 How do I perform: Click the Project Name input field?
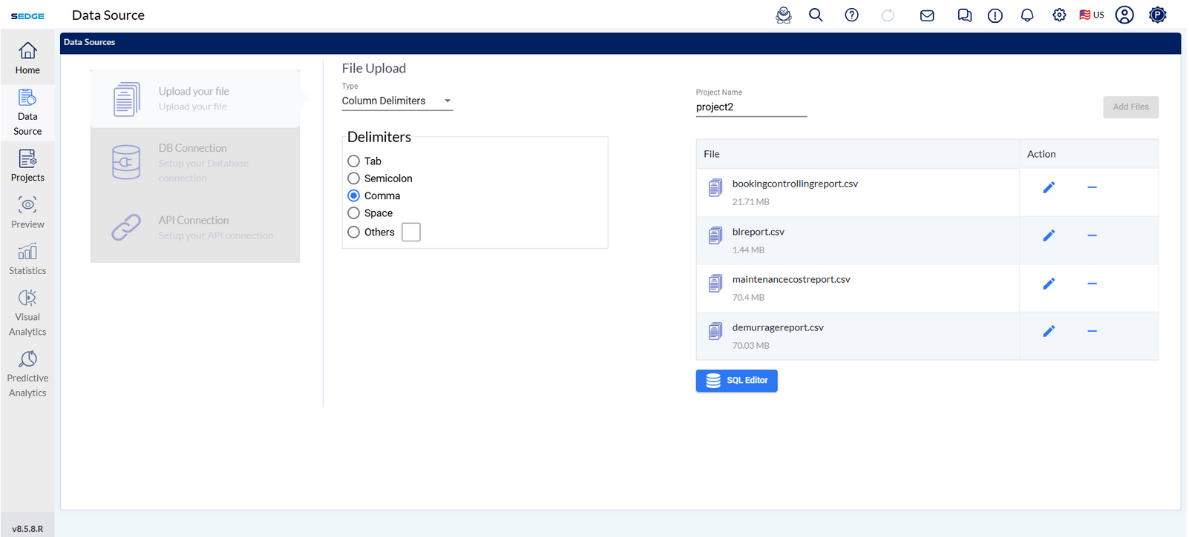(x=750, y=107)
